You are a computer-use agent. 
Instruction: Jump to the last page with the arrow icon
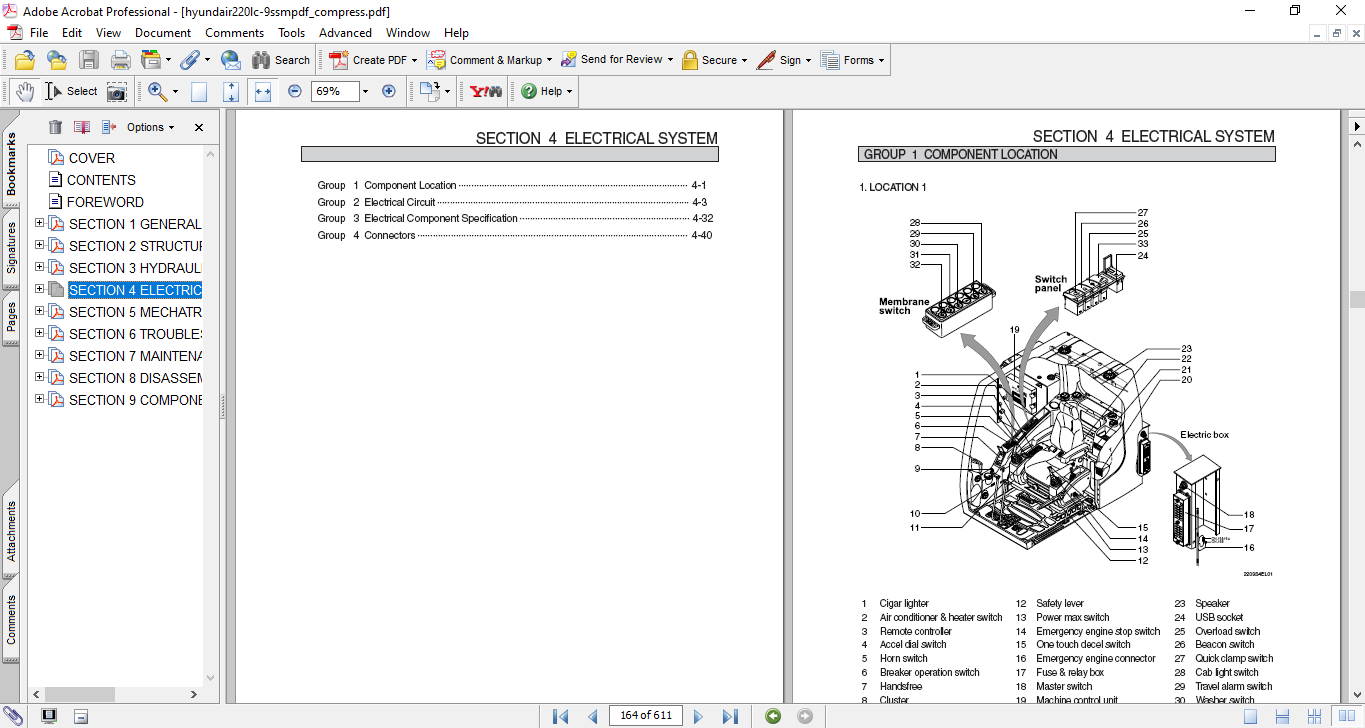point(730,716)
